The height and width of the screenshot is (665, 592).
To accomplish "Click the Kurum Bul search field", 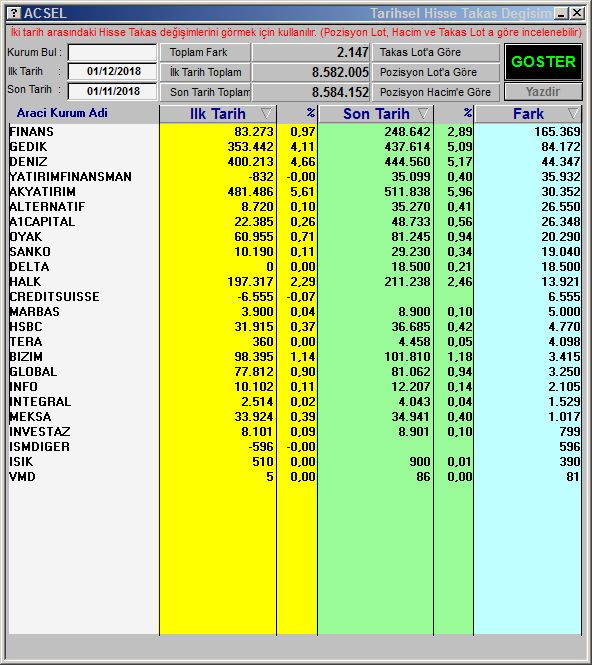I will tap(112, 53).
